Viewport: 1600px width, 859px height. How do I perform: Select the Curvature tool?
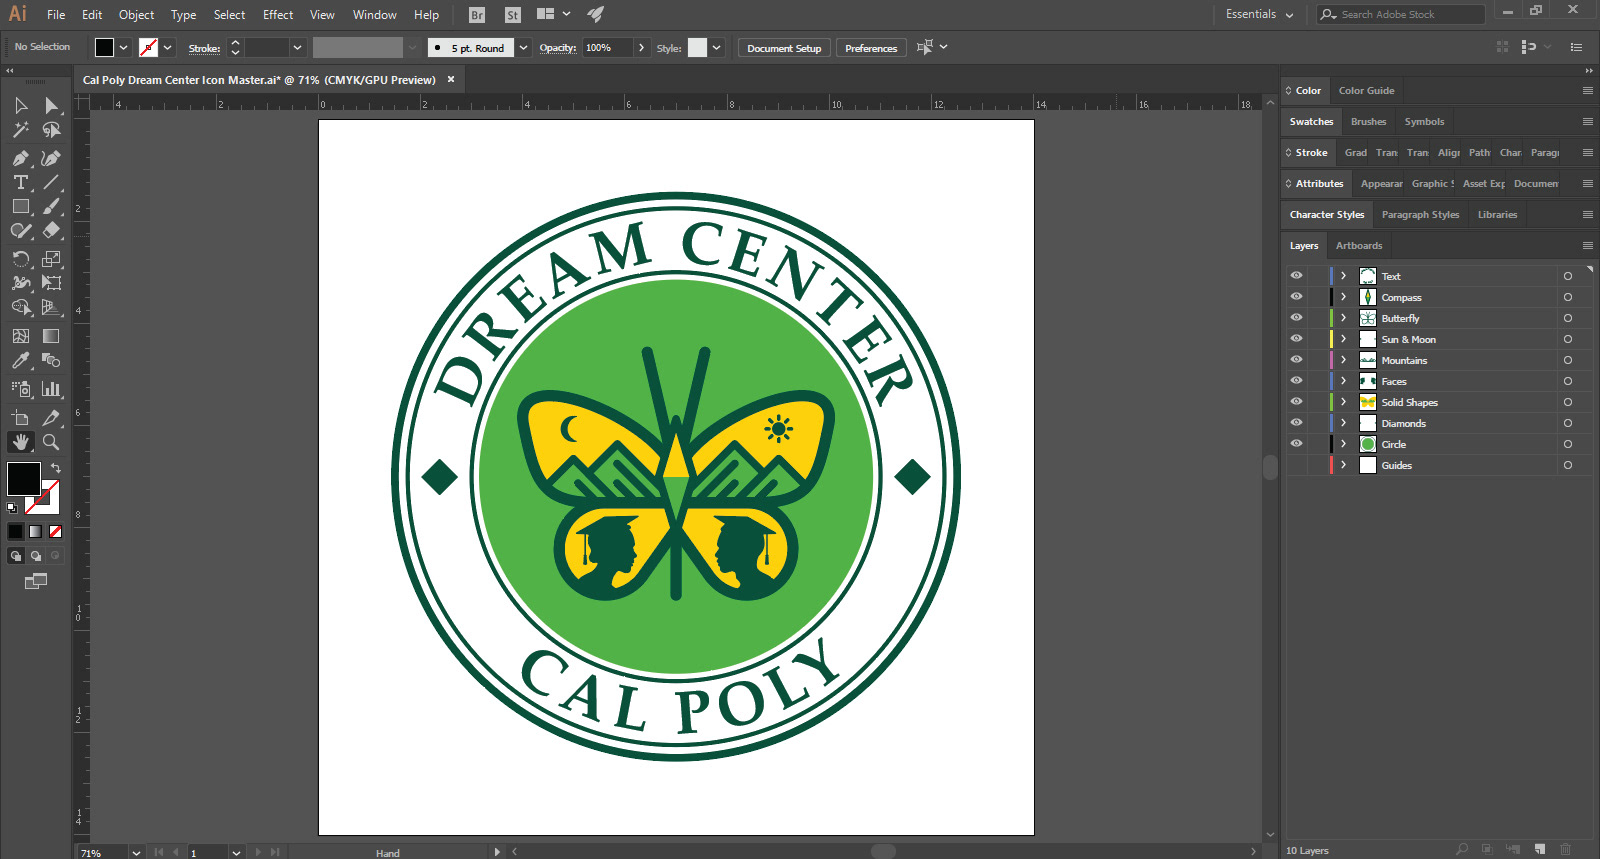pyautogui.click(x=51, y=158)
